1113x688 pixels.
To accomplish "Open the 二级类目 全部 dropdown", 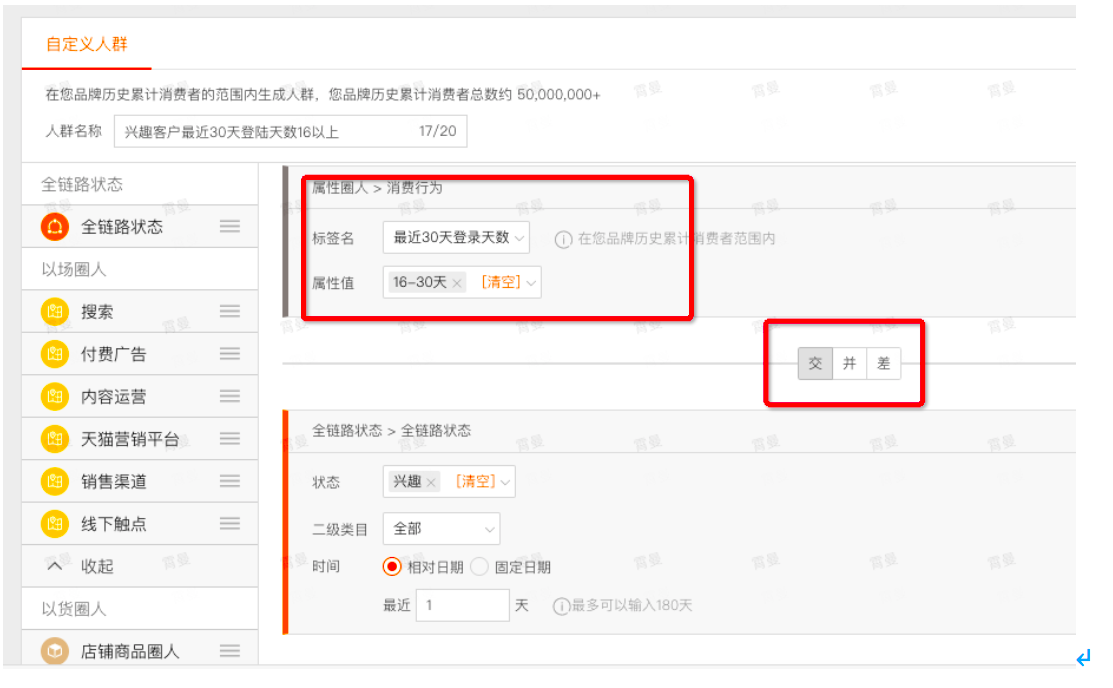I will tap(441, 529).
